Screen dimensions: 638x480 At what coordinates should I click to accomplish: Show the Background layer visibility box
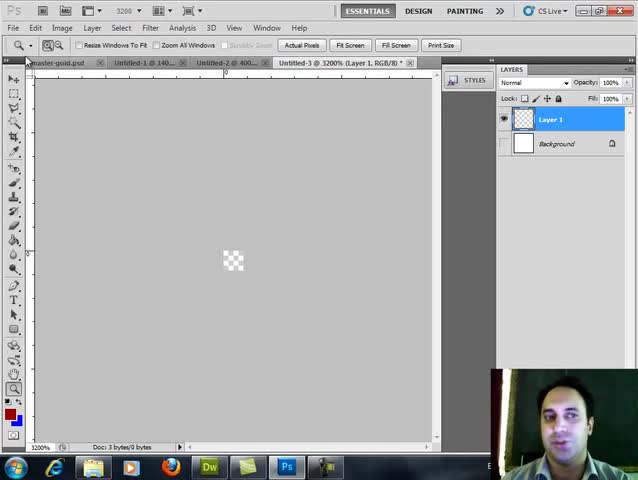tap(504, 144)
